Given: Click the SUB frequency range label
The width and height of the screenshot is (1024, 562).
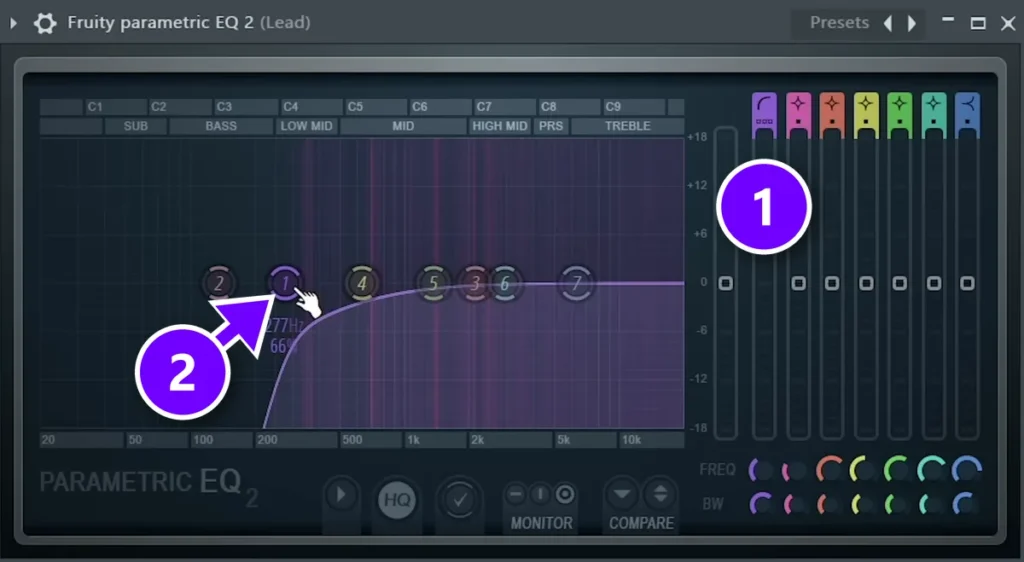Looking at the screenshot, I should 136,126.
